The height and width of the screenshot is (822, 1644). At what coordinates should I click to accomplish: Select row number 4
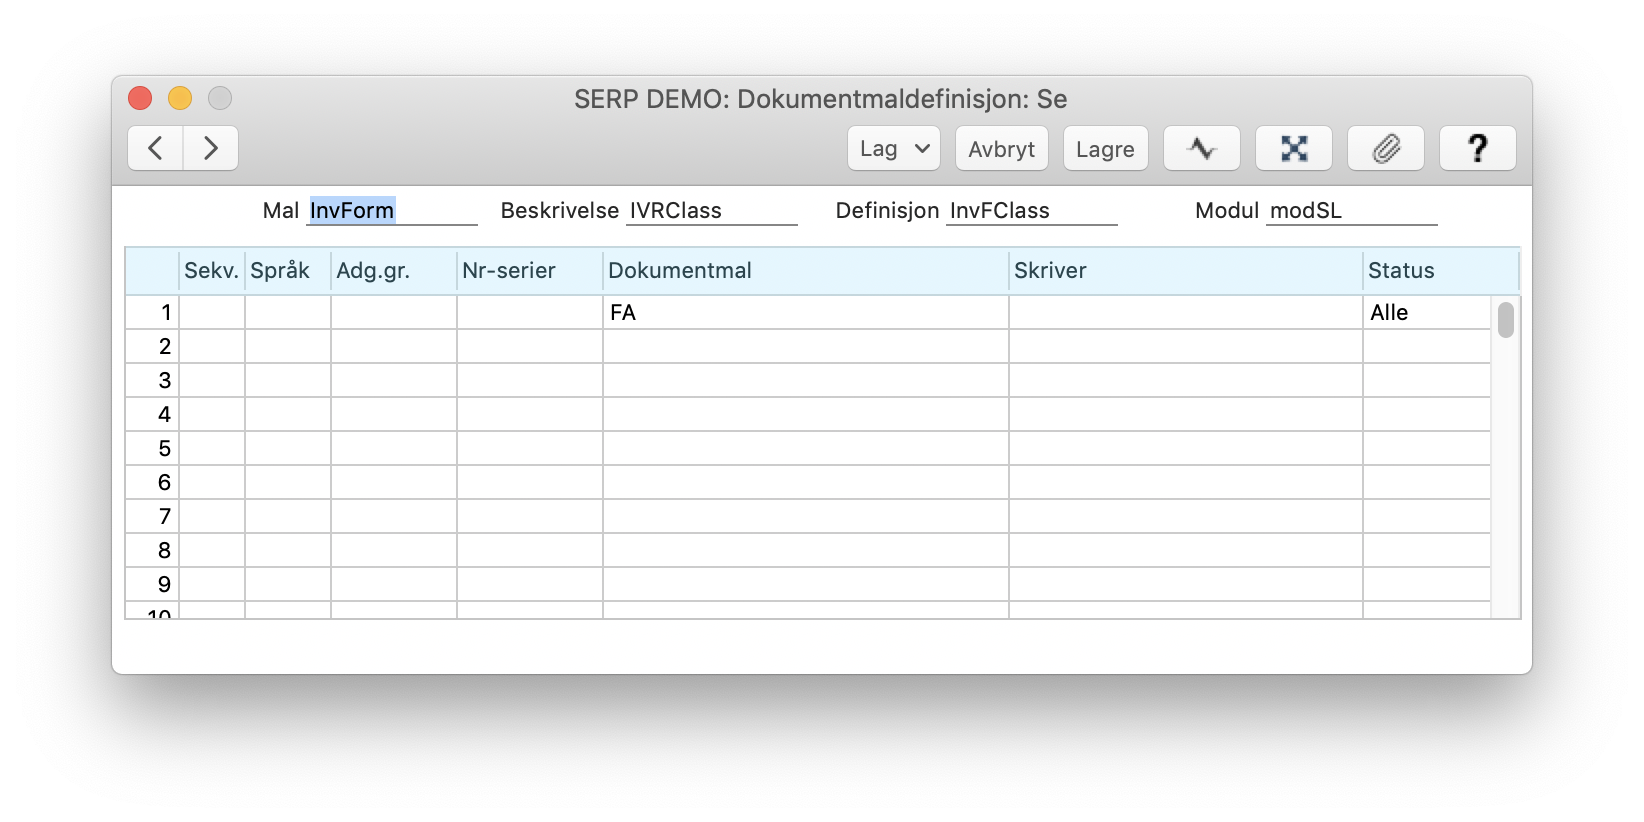153,414
